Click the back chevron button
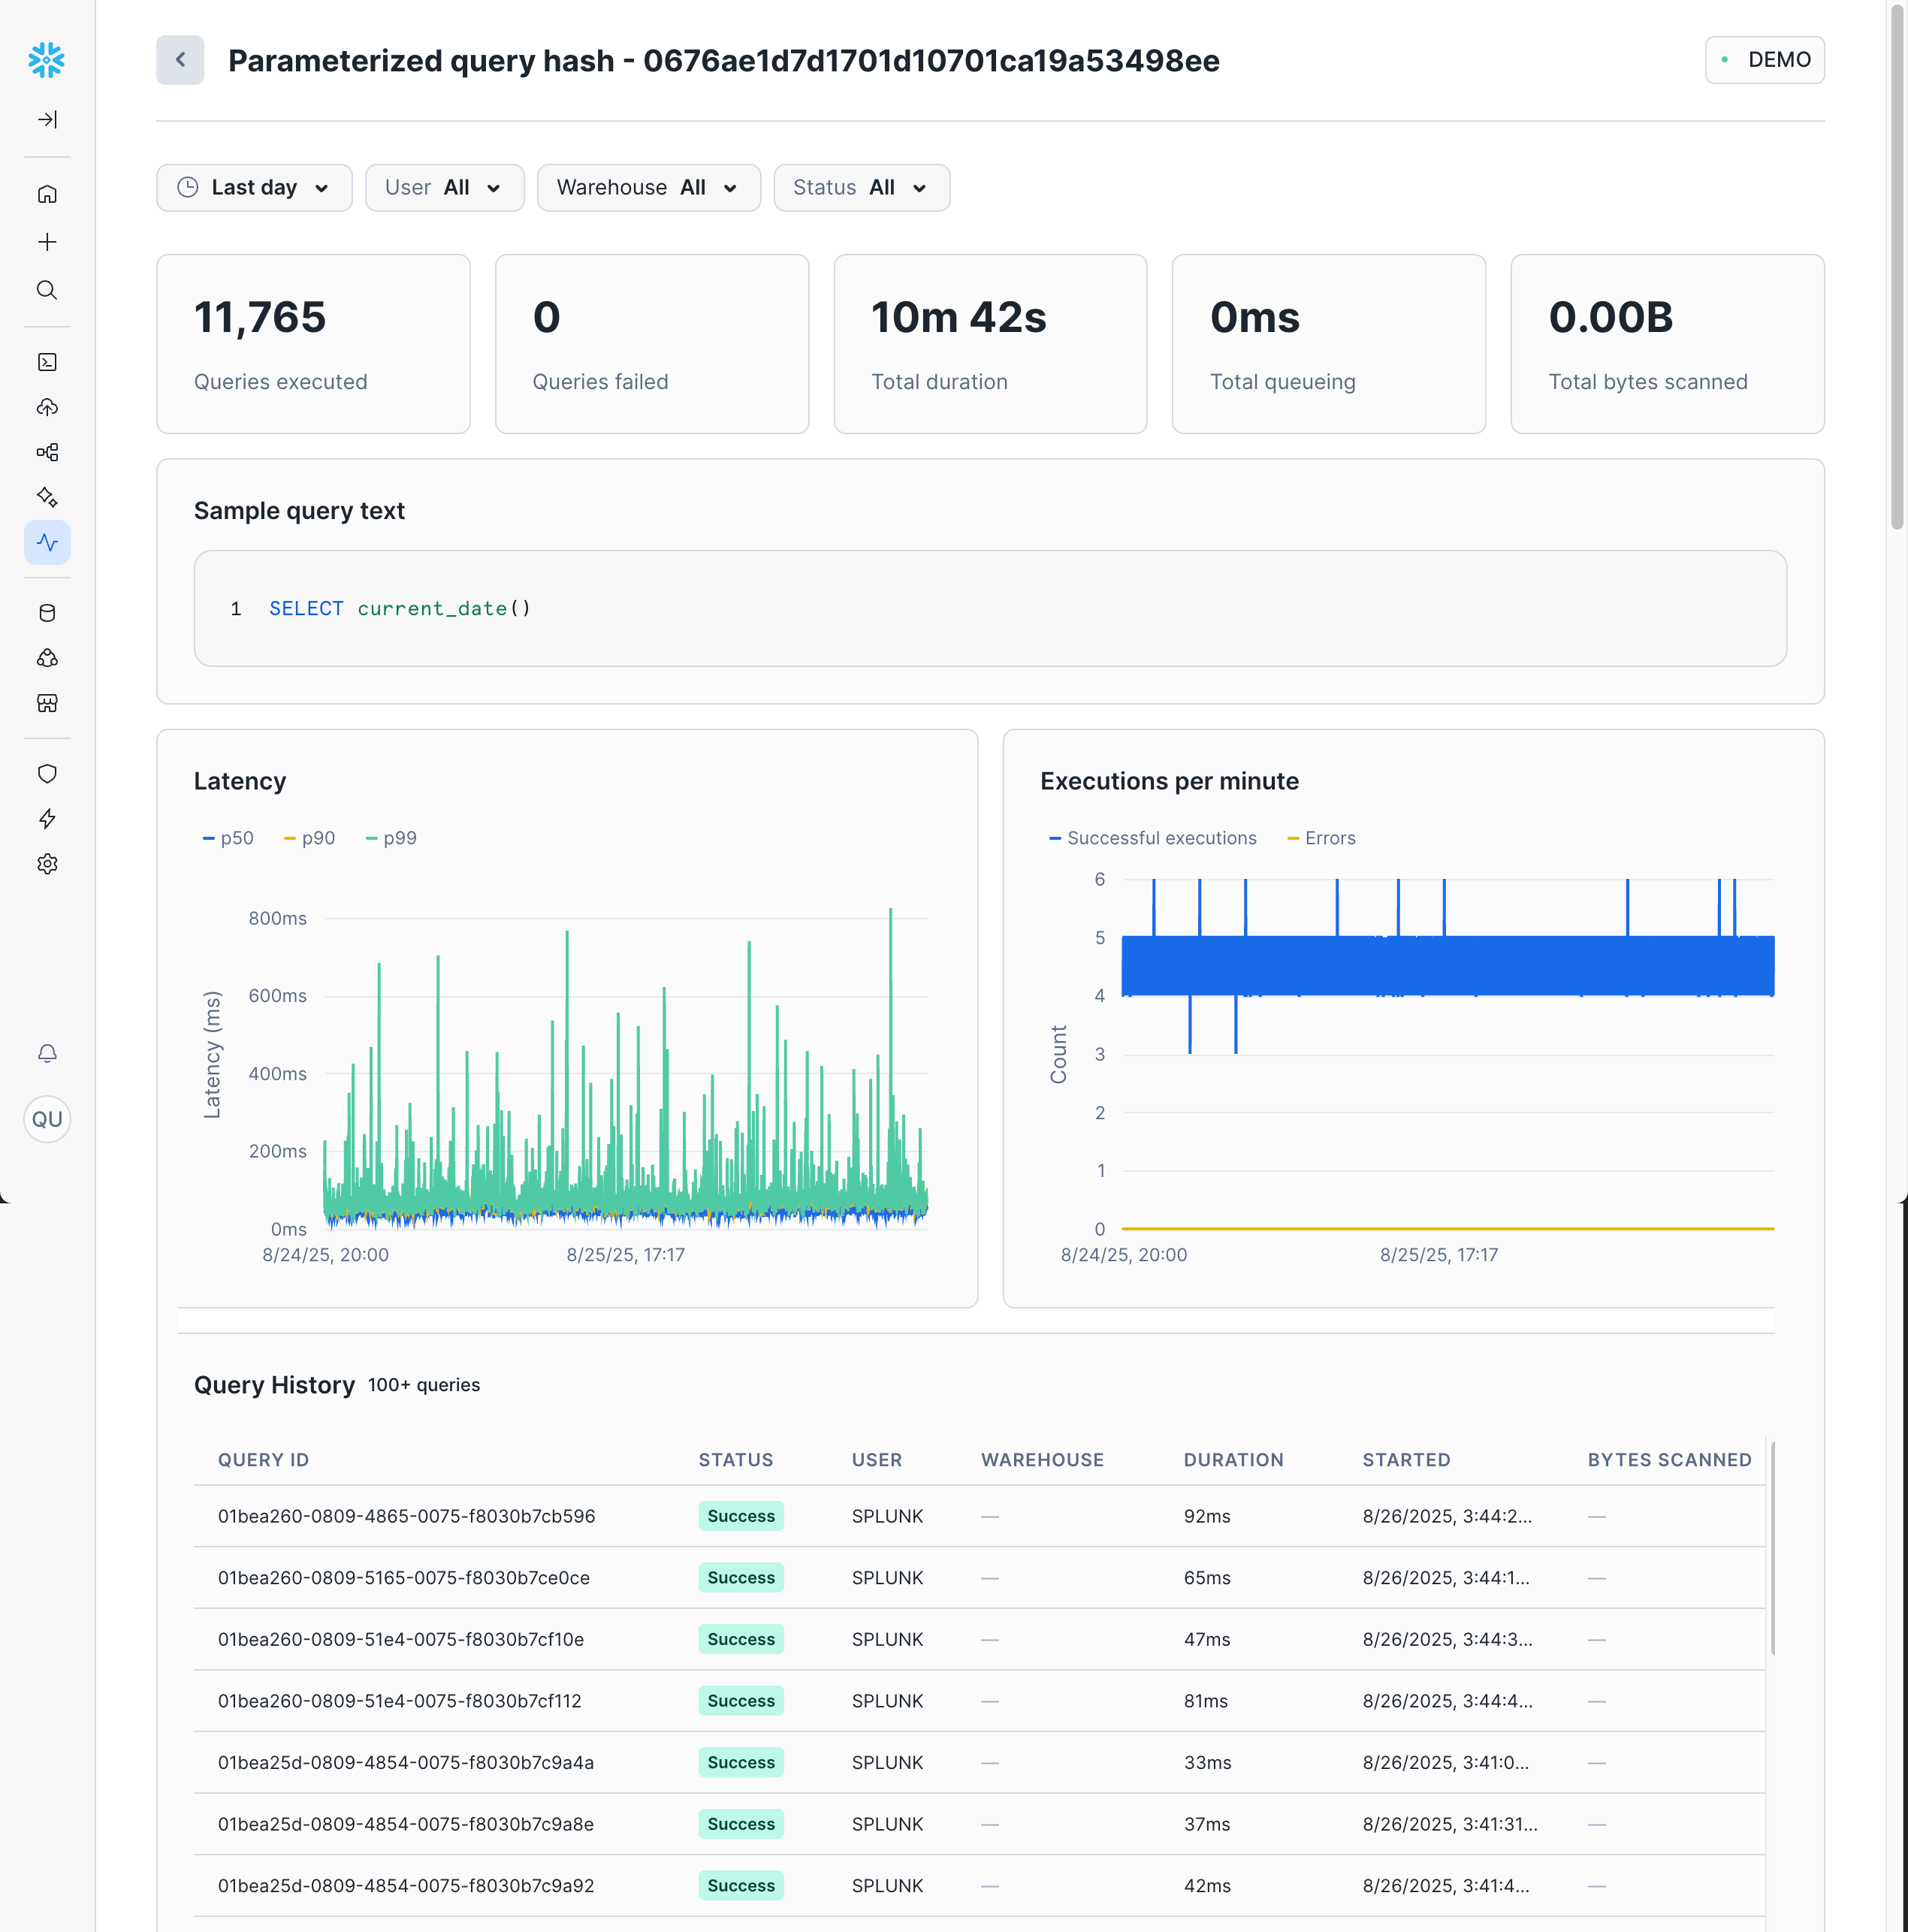This screenshot has height=1932, width=1908. tap(180, 60)
